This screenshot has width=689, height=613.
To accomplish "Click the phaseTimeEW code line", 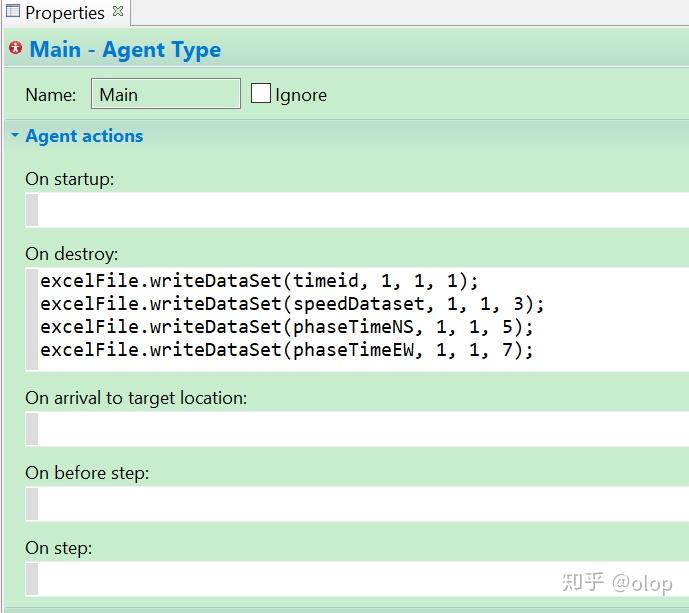I will click(x=287, y=350).
